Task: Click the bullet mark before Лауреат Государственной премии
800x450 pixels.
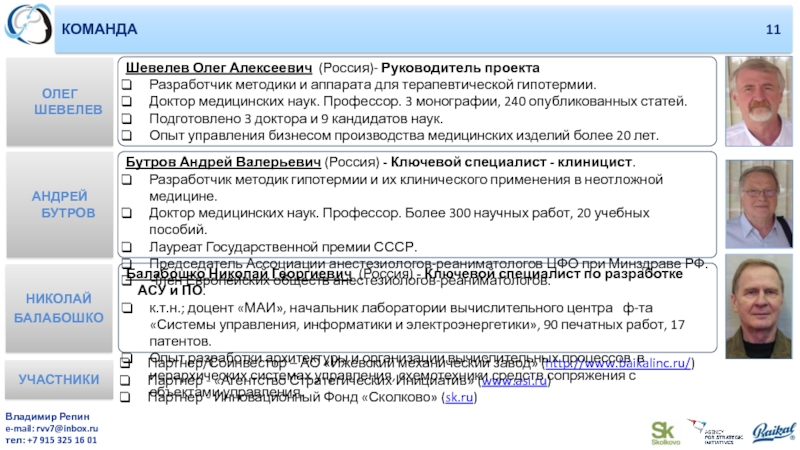Action: point(127,247)
